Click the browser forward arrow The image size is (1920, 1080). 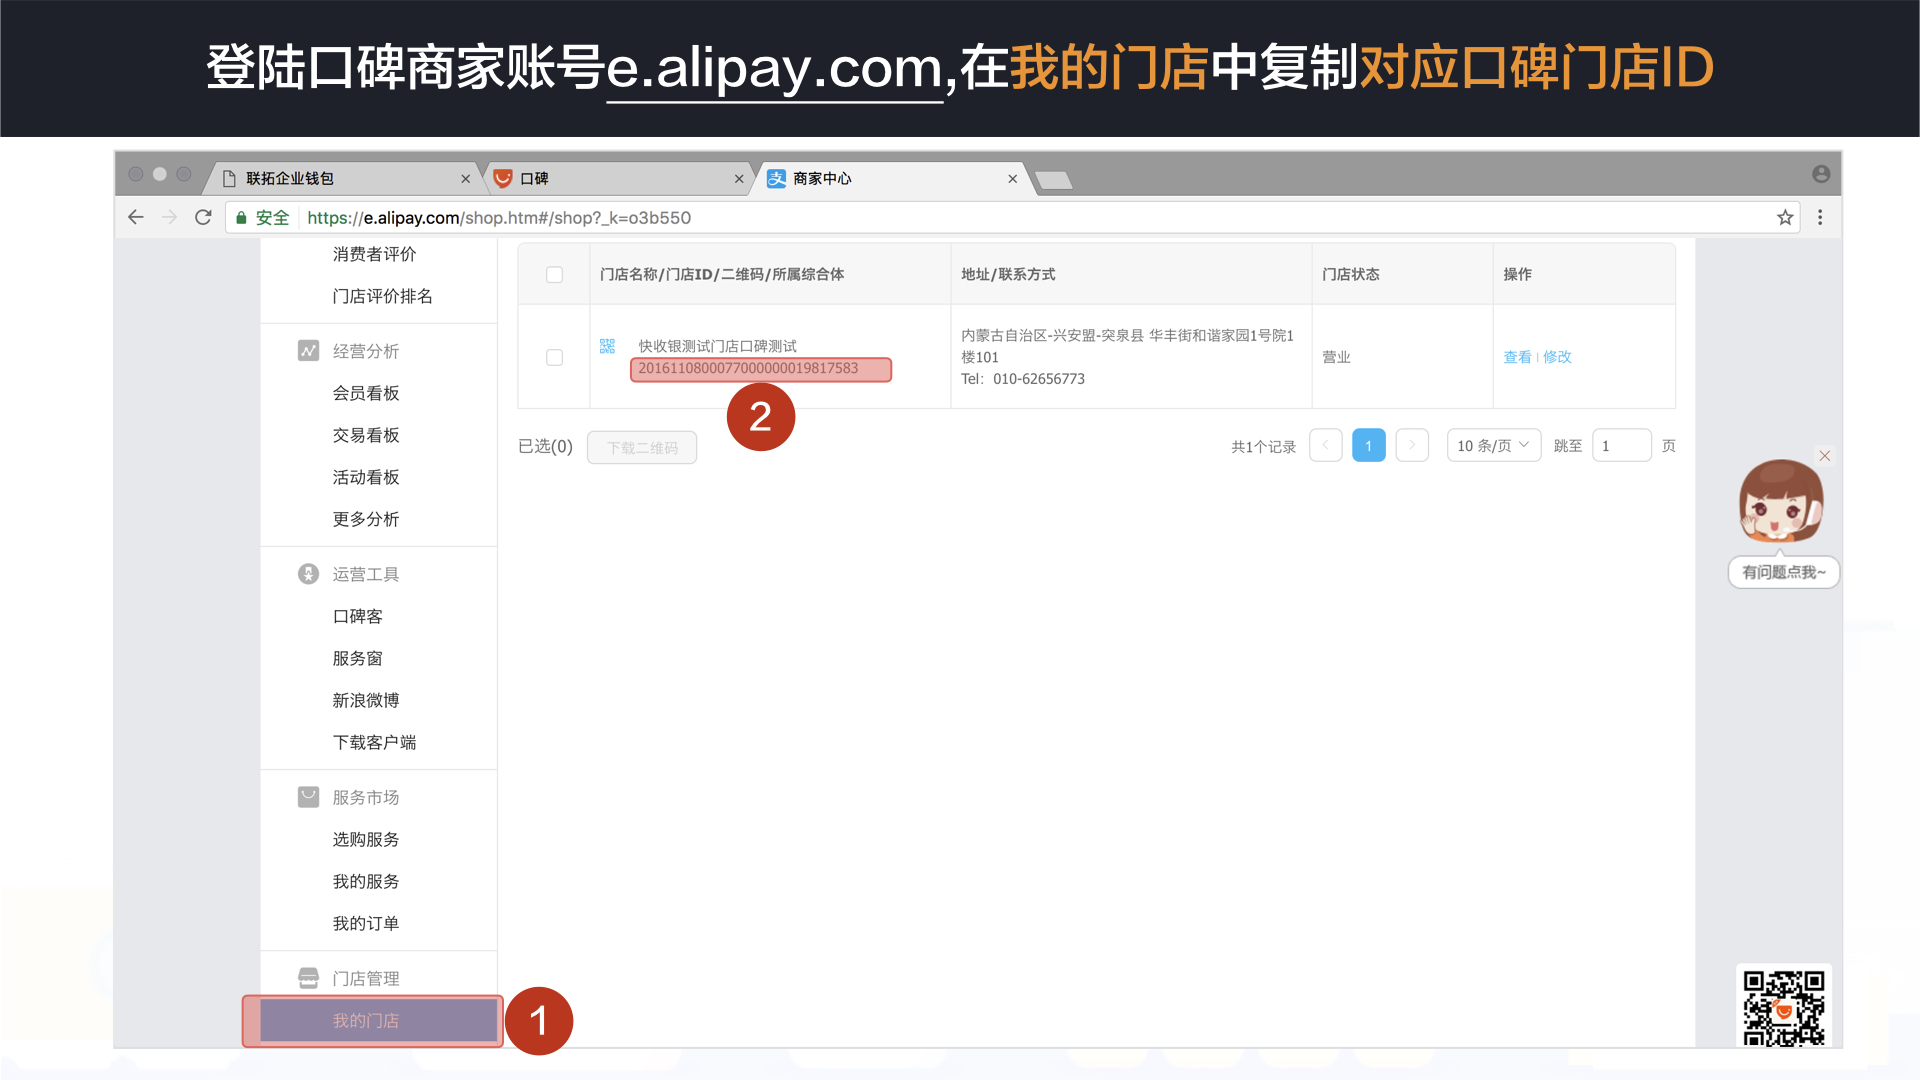coord(169,217)
